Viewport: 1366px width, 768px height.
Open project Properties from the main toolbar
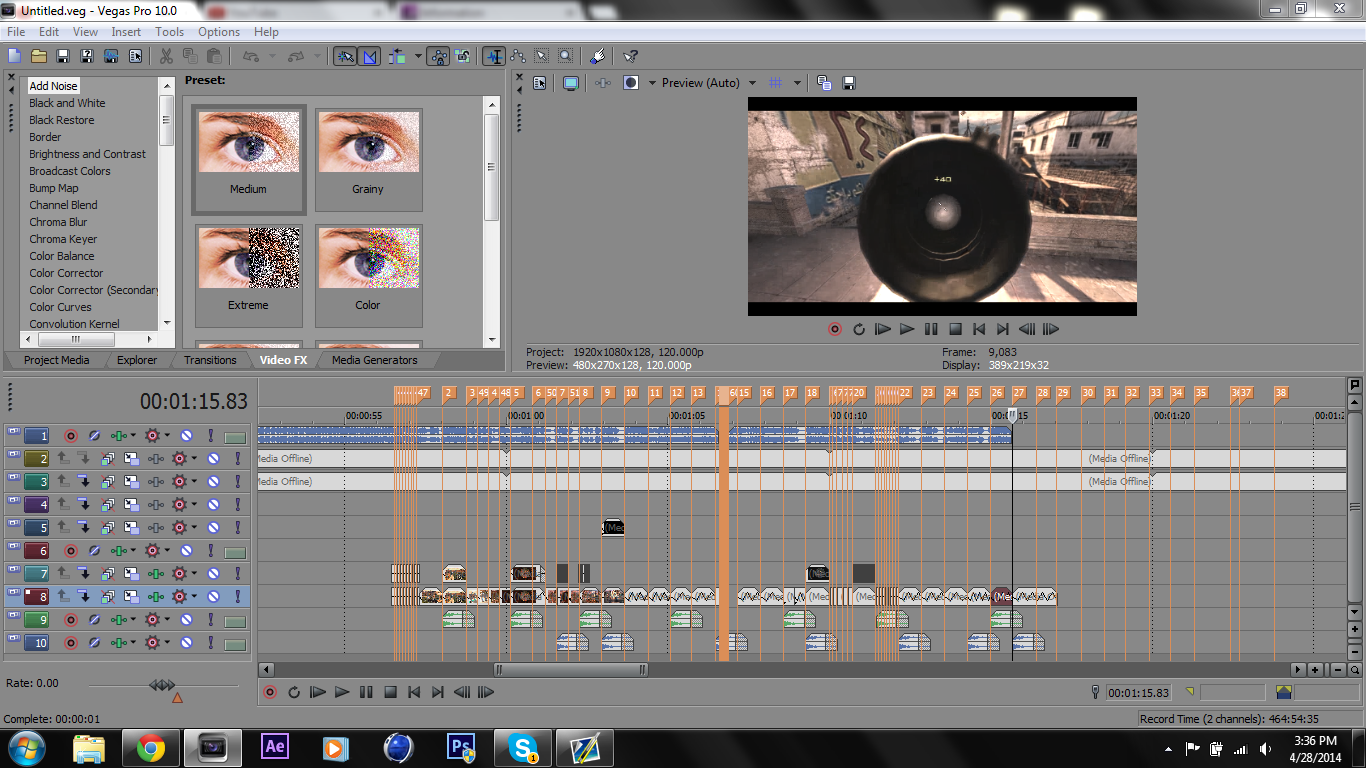[x=135, y=56]
